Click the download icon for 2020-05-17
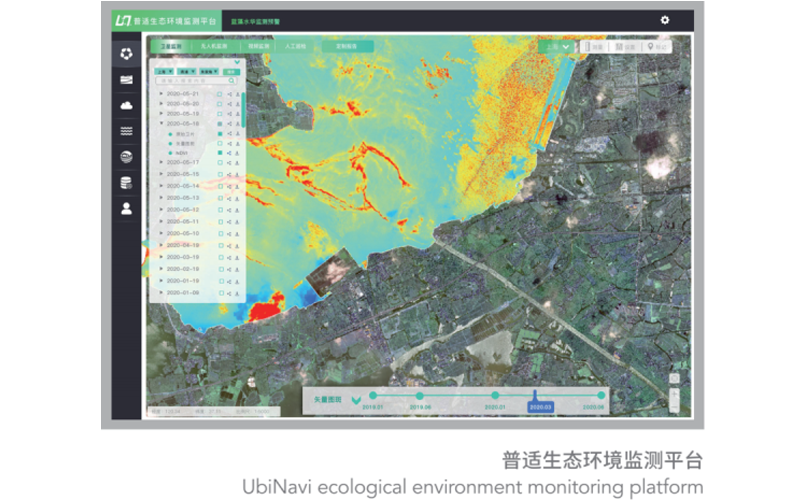 pyautogui.click(x=237, y=163)
